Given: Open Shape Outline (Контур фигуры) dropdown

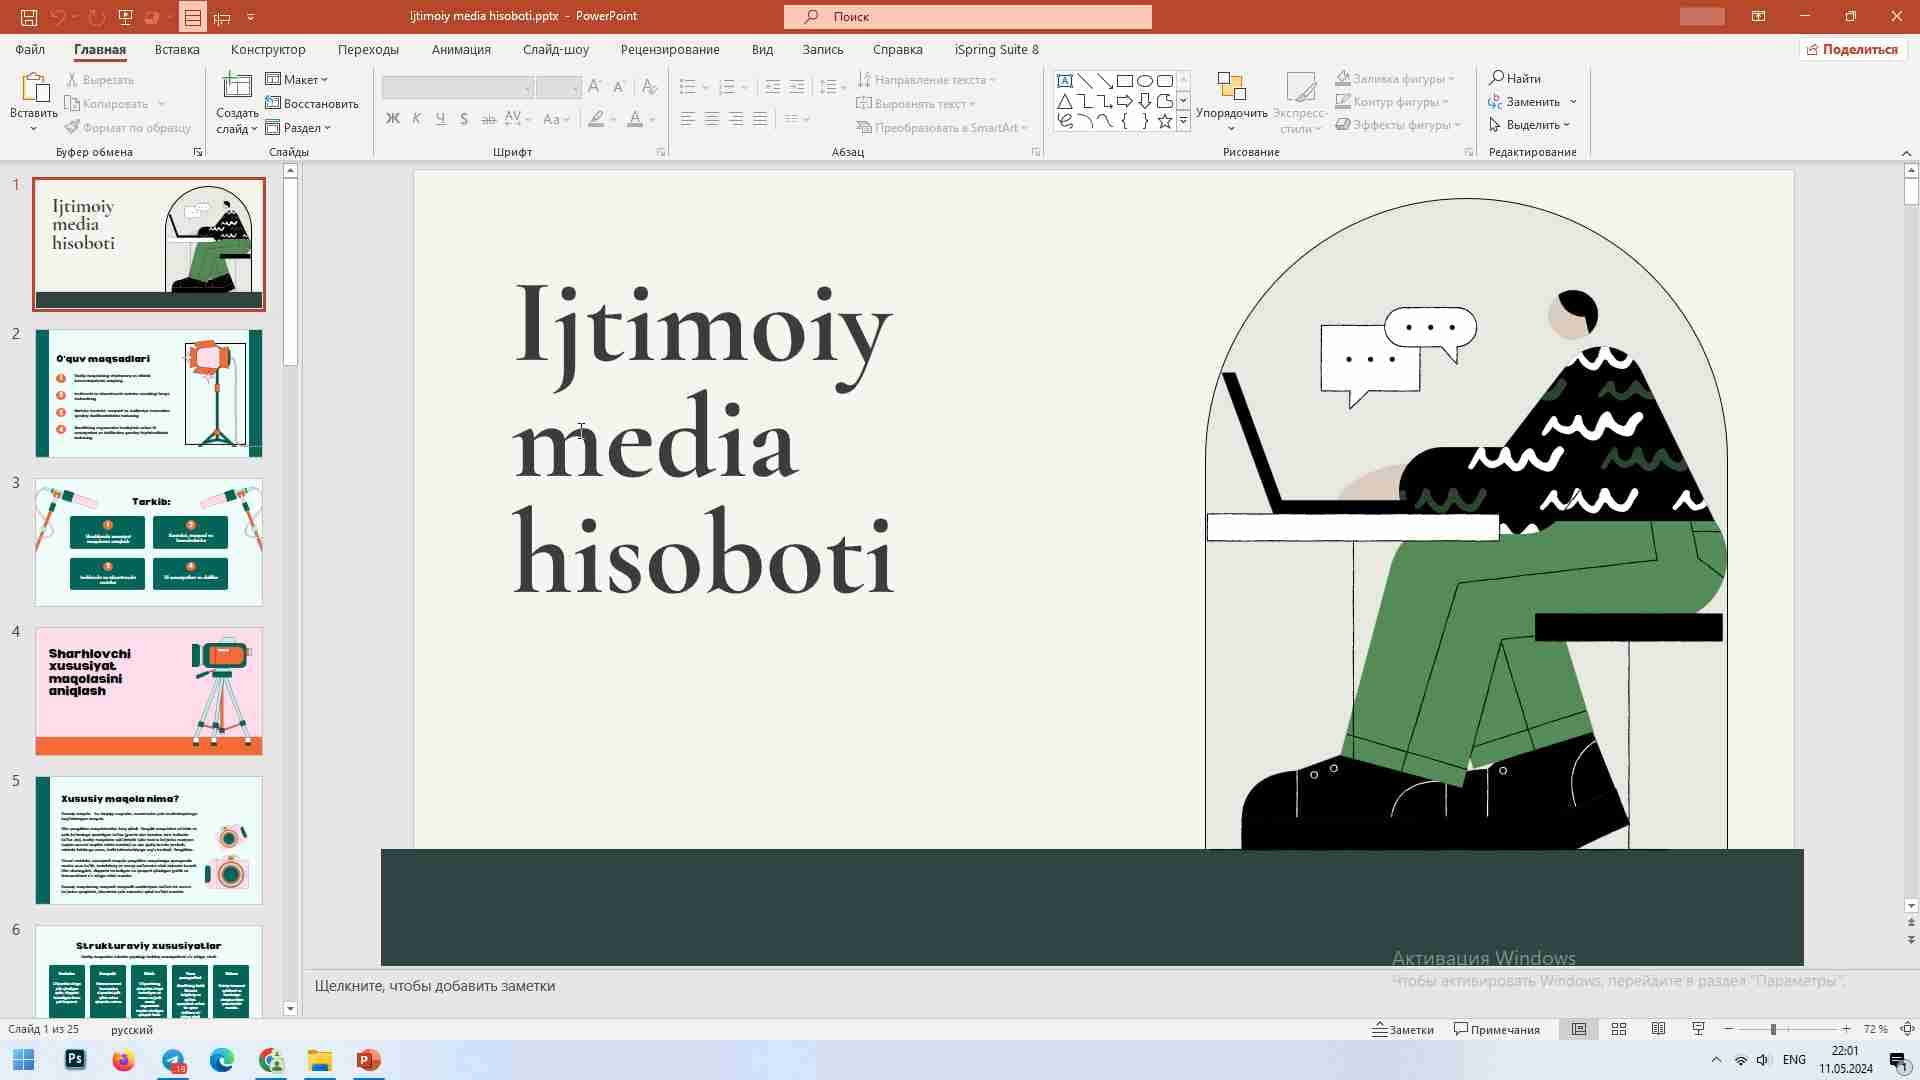Looking at the screenshot, I should [x=1392, y=101].
